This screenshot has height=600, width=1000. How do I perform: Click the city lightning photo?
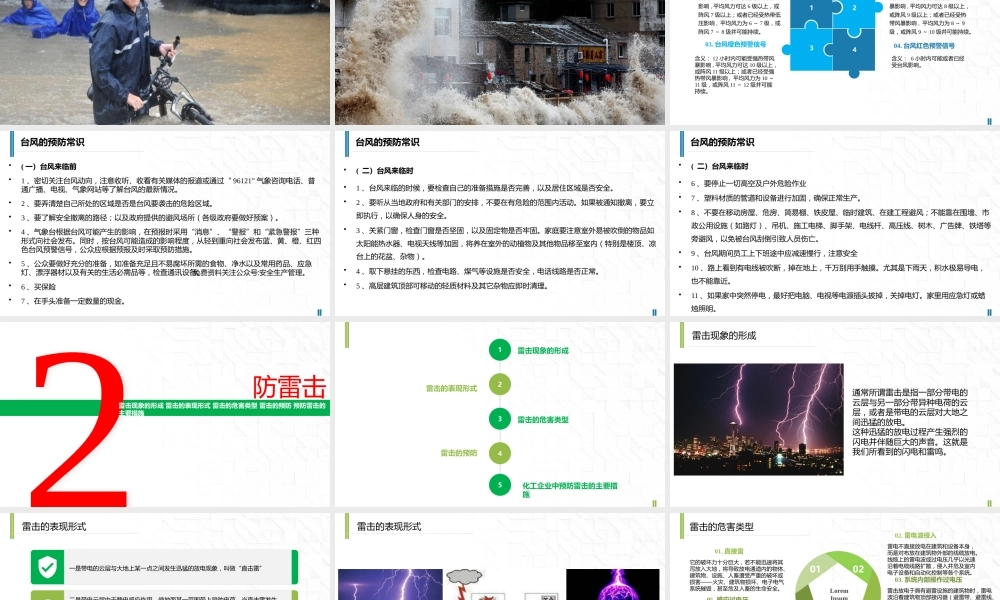[758, 420]
